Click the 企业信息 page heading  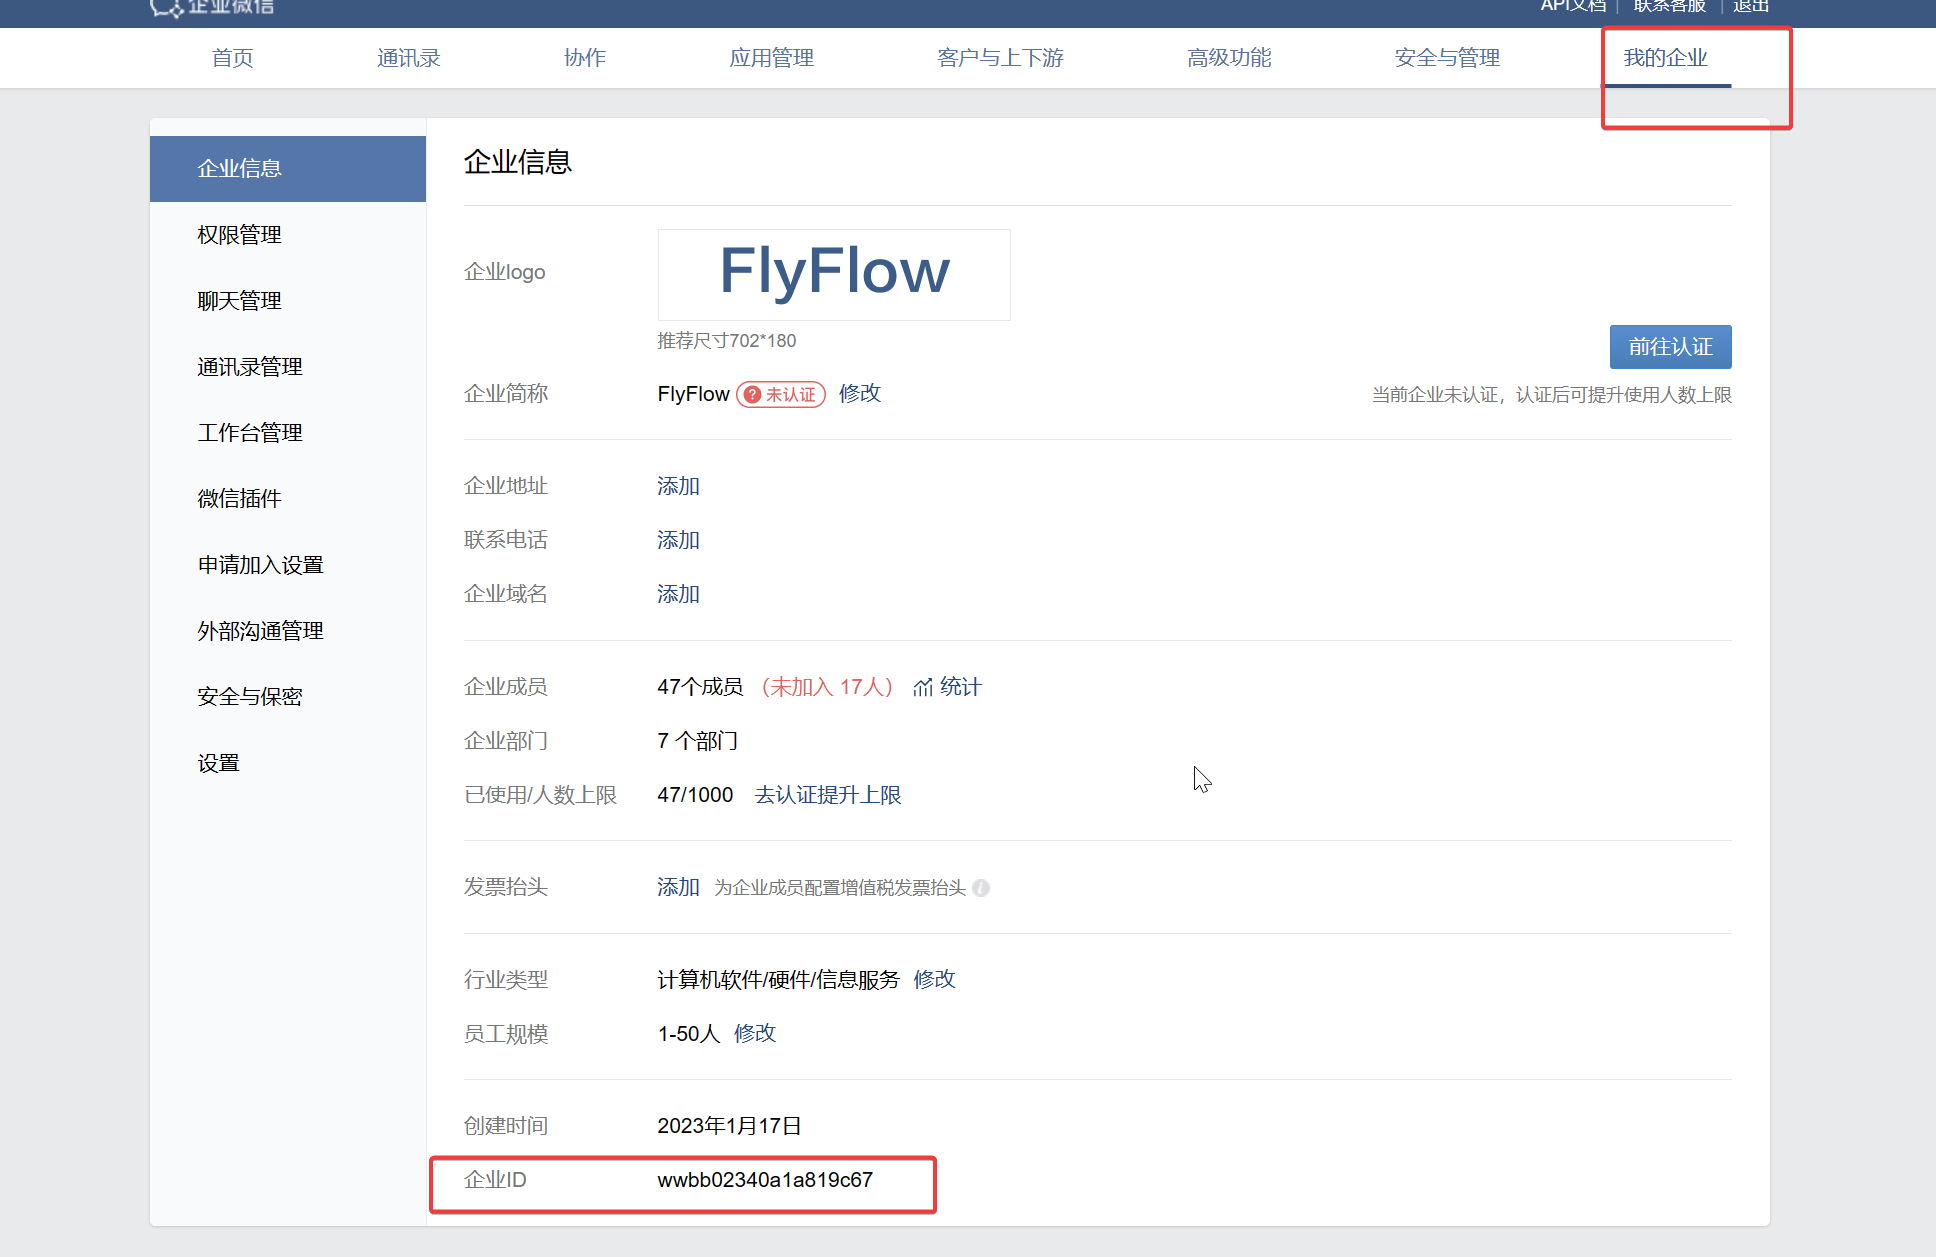point(517,162)
